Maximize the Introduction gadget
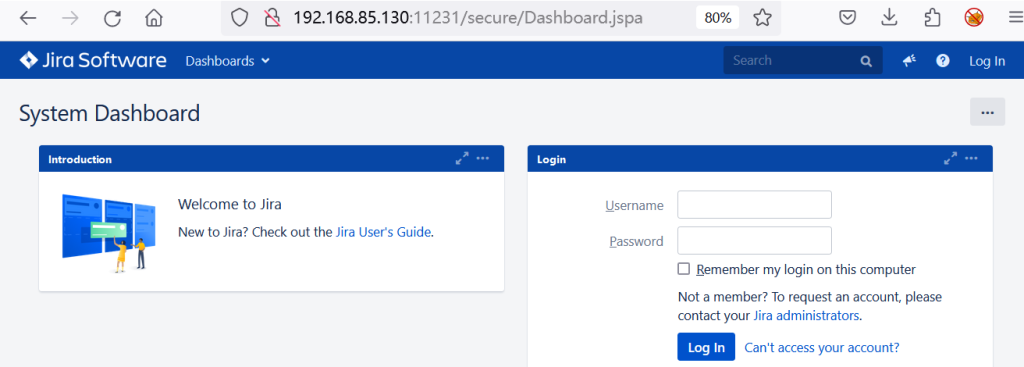Screen dimensions: 1024x367 pyautogui.click(x=462, y=159)
